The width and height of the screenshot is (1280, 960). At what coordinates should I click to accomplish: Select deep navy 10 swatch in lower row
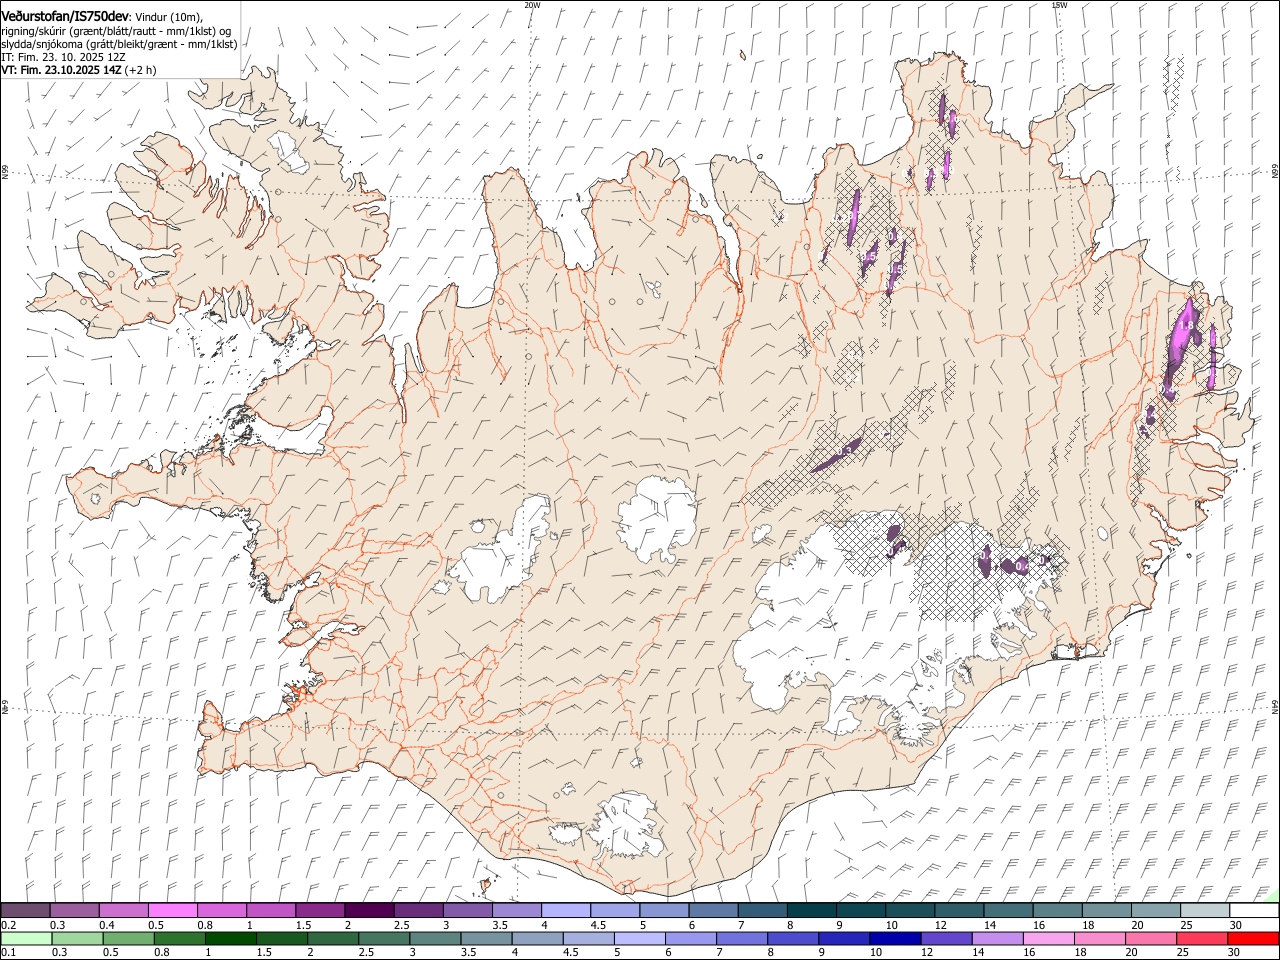tap(895, 939)
